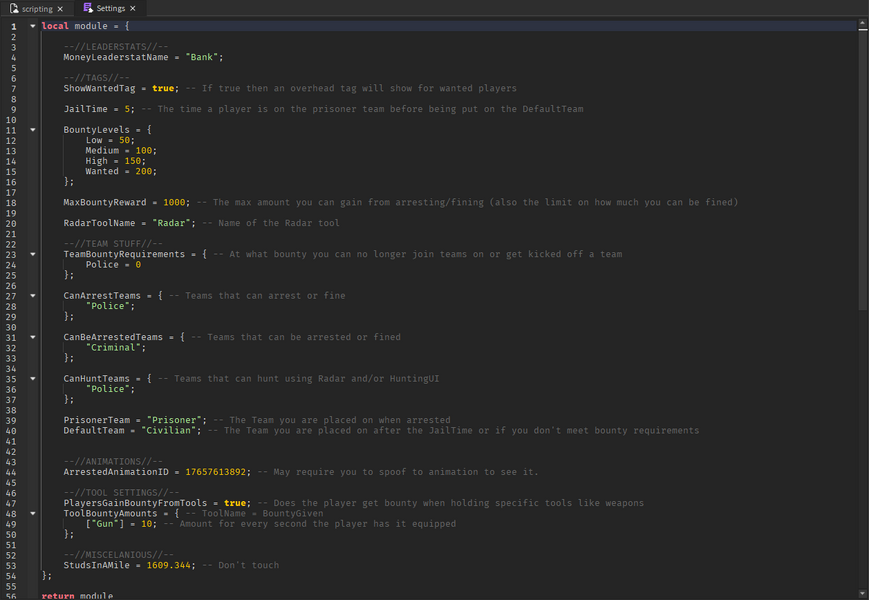Image resolution: width=869 pixels, height=600 pixels.
Task: Click the PrisonerTeam variable name
Action: [x=96, y=420]
